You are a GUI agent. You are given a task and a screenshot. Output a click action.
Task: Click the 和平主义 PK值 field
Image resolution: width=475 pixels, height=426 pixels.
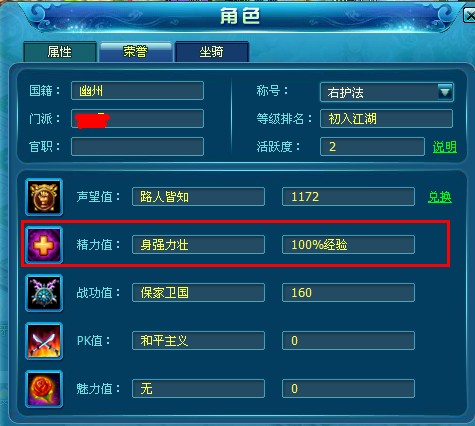click(198, 341)
